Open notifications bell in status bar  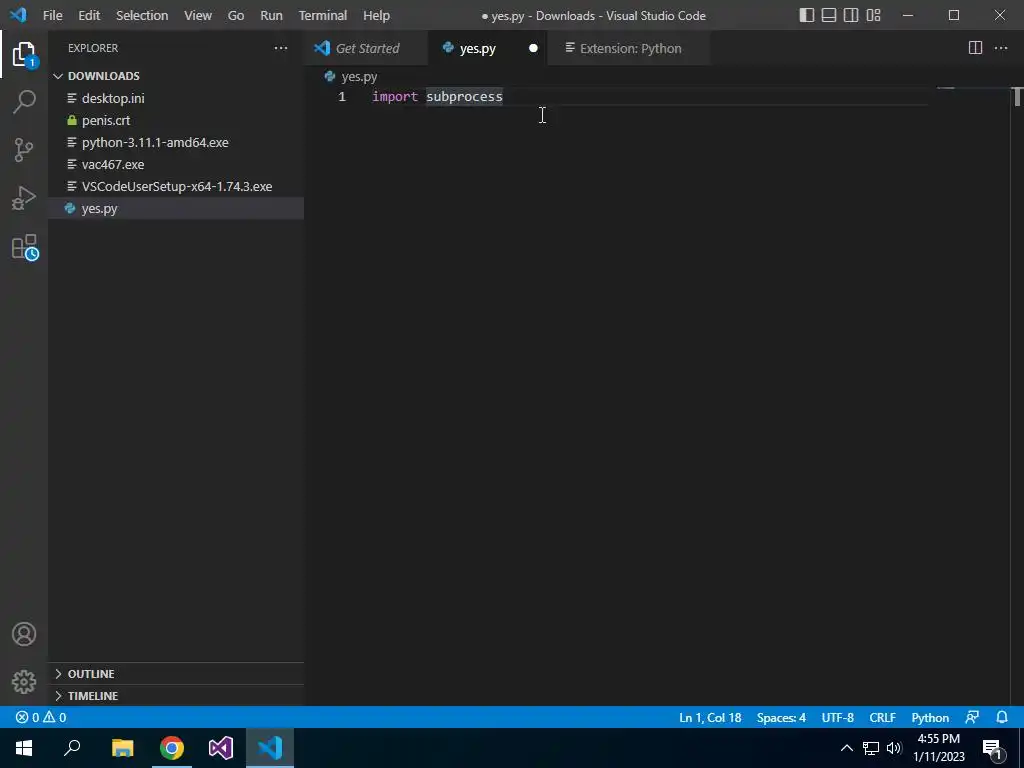(x=1002, y=717)
